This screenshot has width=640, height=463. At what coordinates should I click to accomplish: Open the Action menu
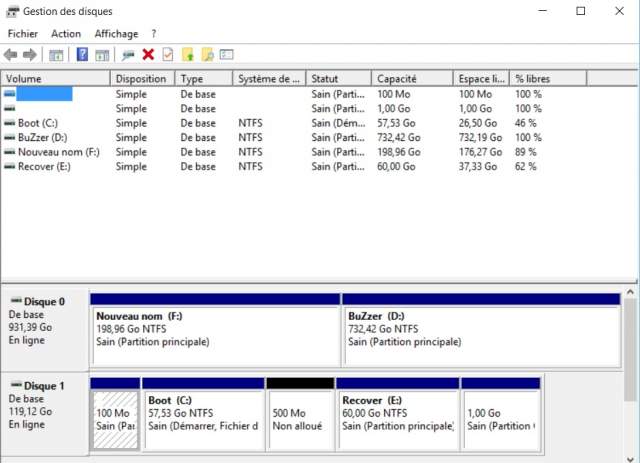[x=66, y=33]
